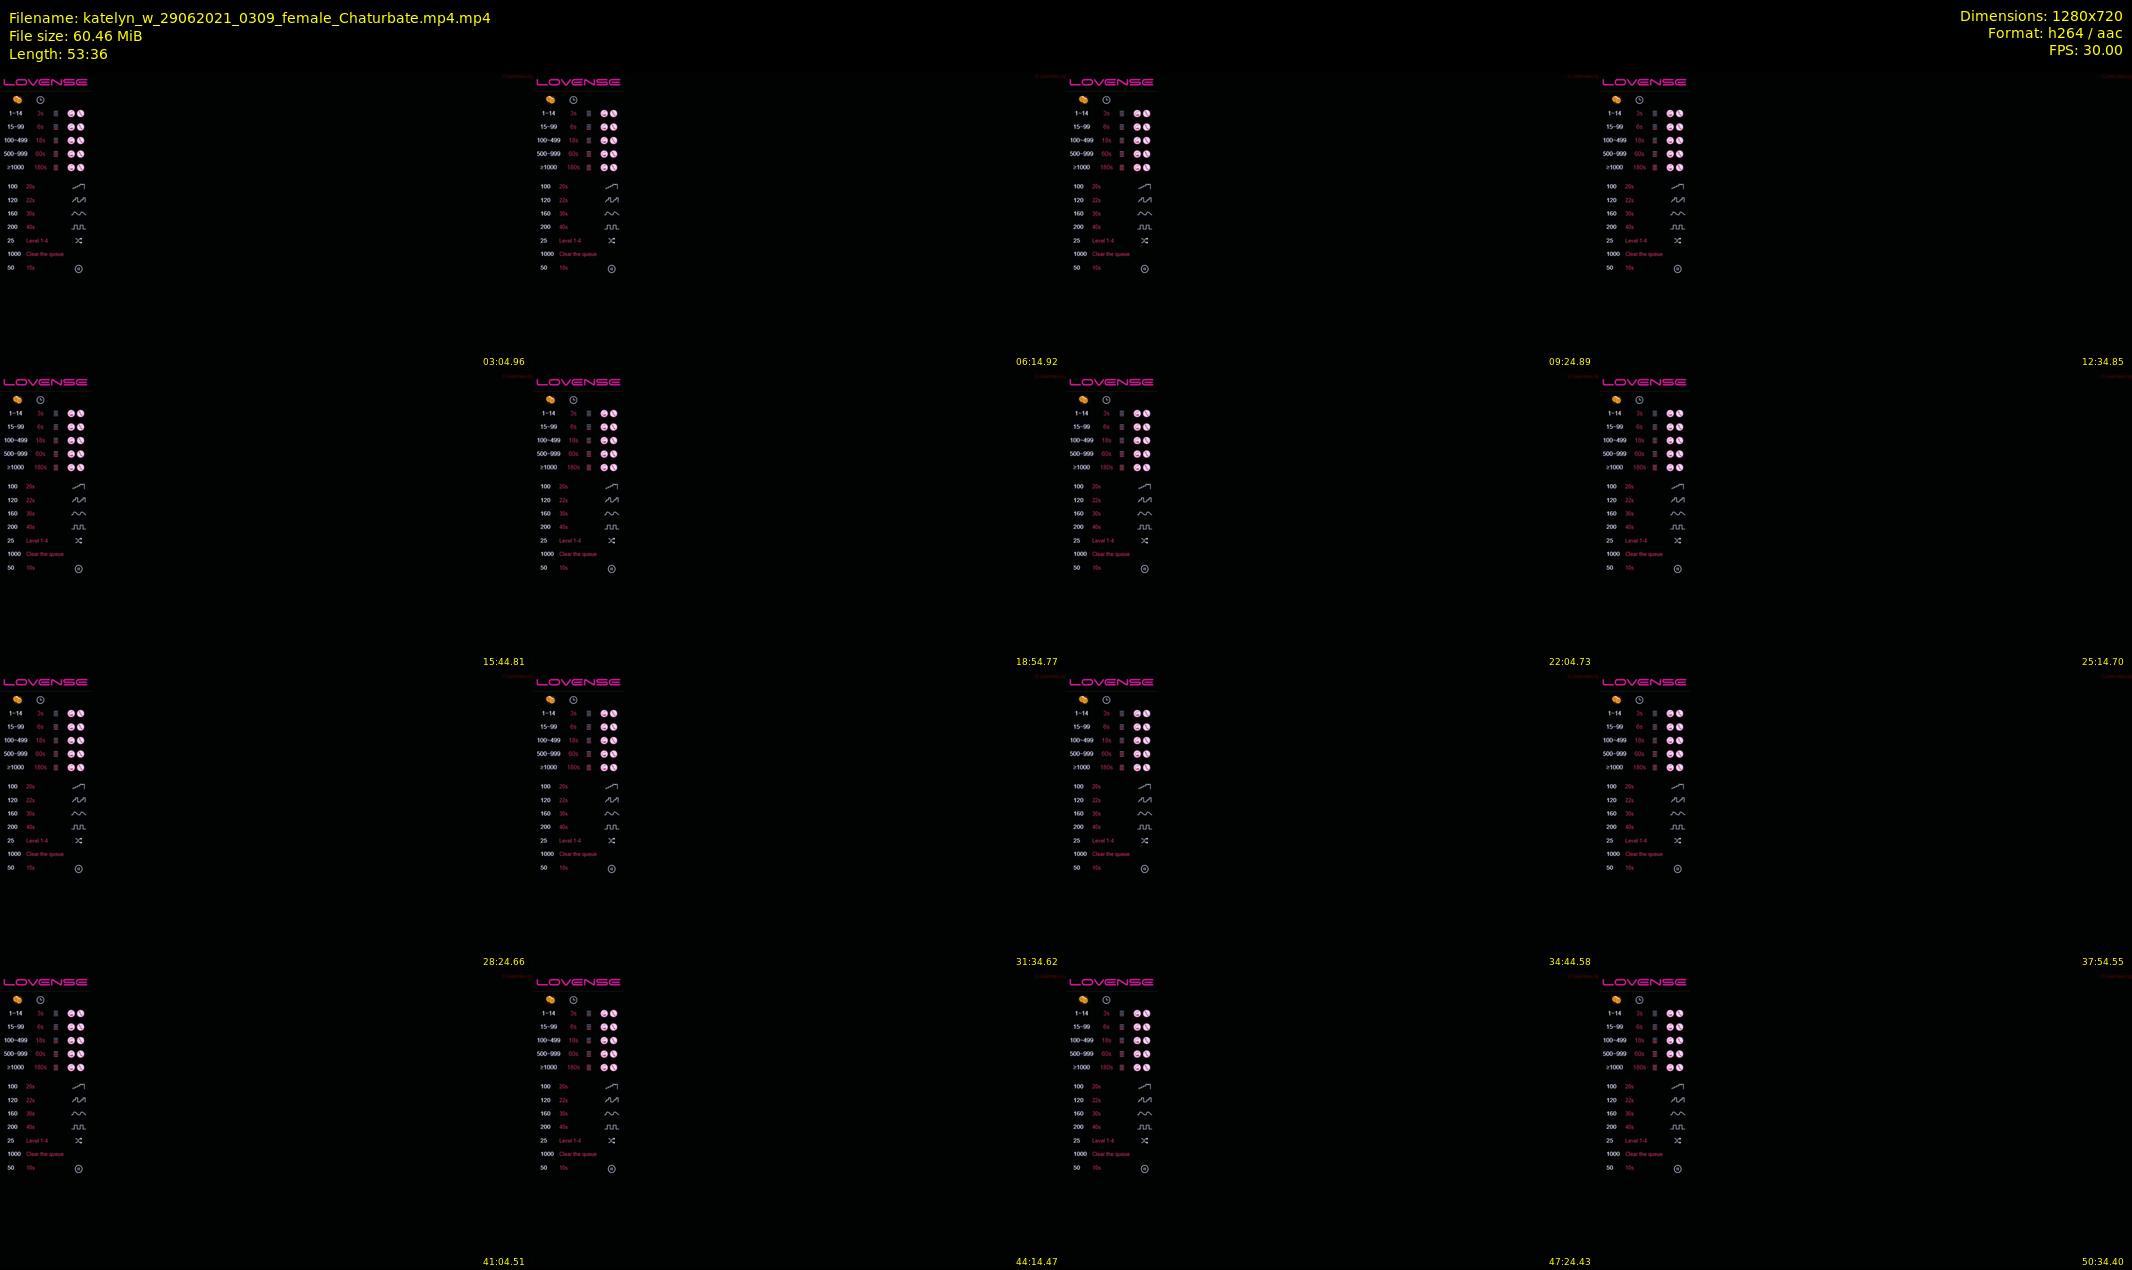Click the second pink toy icon, ≥1000 row, 31:34.62 frame
Image resolution: width=2132 pixels, height=1270 pixels.
613,768
